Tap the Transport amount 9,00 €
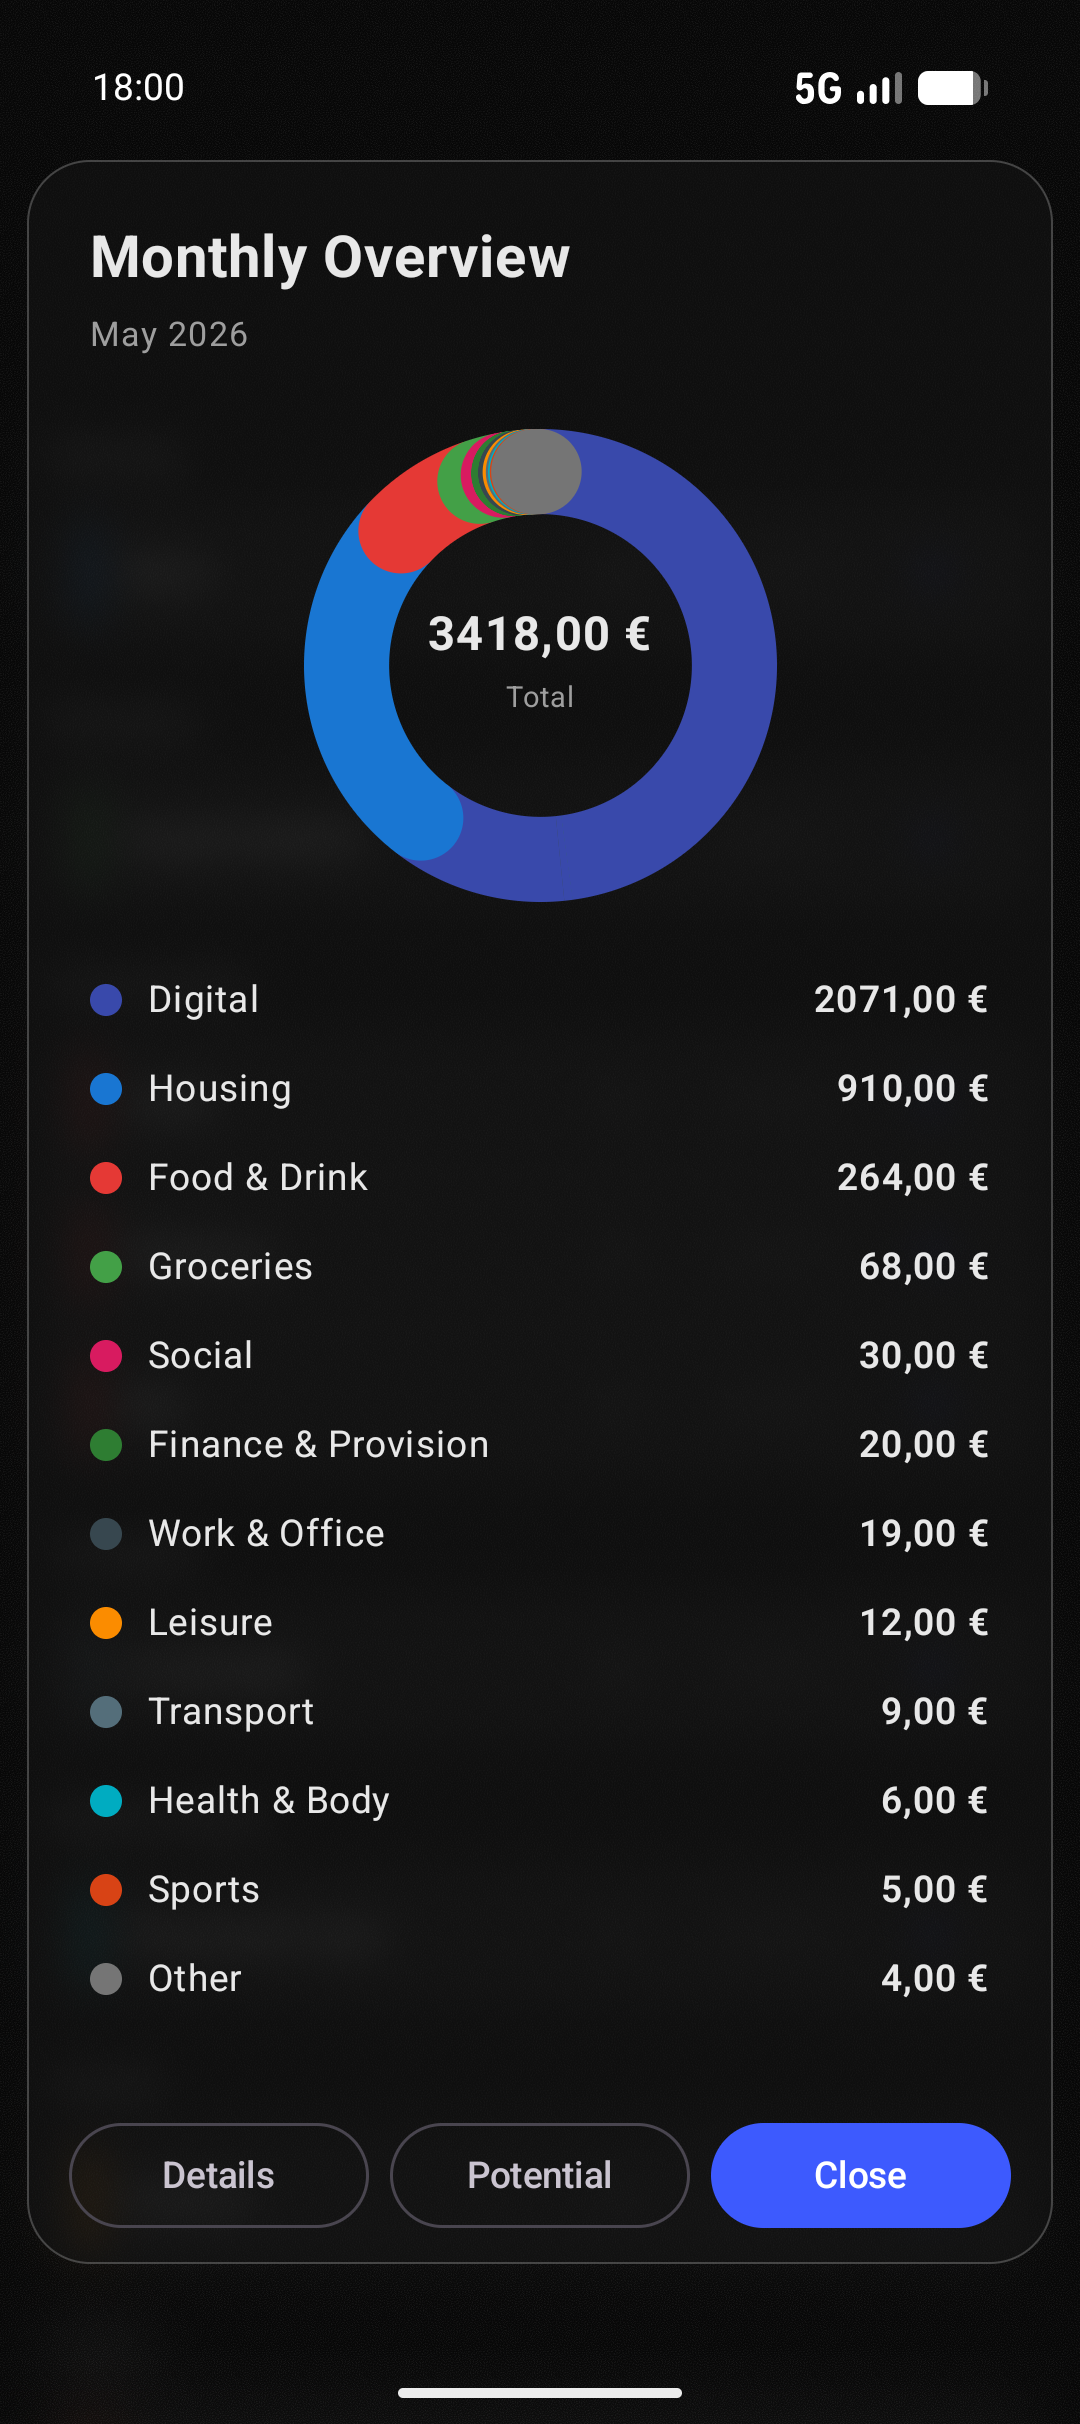 pos(935,1712)
